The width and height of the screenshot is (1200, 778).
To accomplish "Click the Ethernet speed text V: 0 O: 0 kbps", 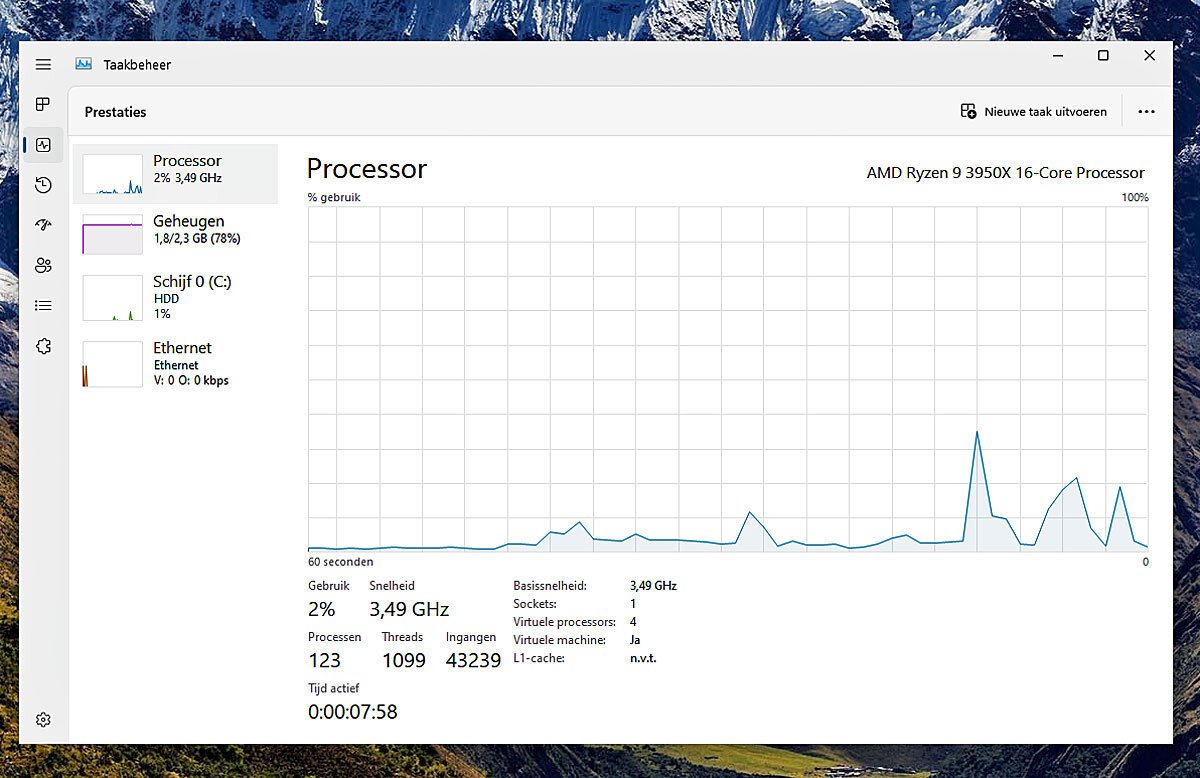I will coord(191,380).
